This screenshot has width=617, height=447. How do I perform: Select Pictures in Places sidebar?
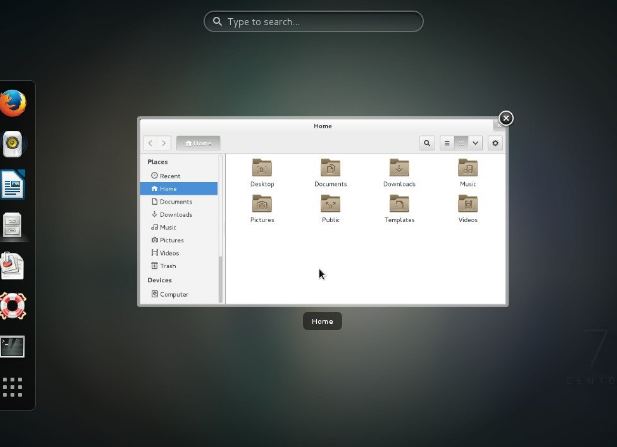(179, 240)
